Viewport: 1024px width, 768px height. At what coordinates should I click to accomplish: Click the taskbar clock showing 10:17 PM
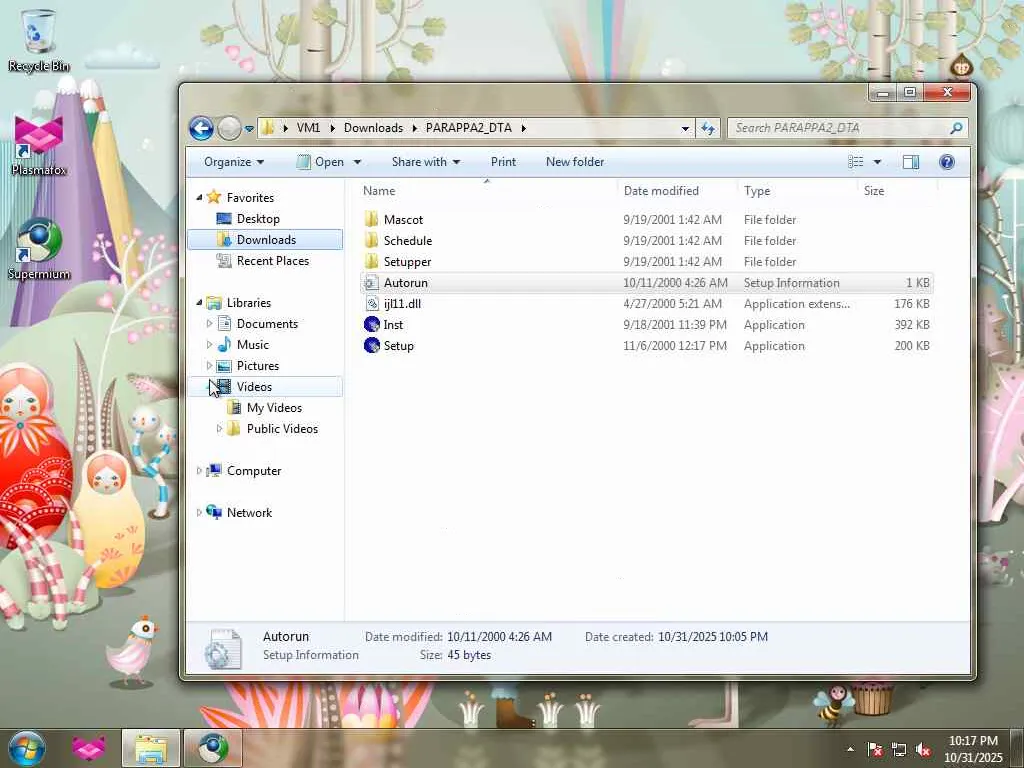[973, 749]
